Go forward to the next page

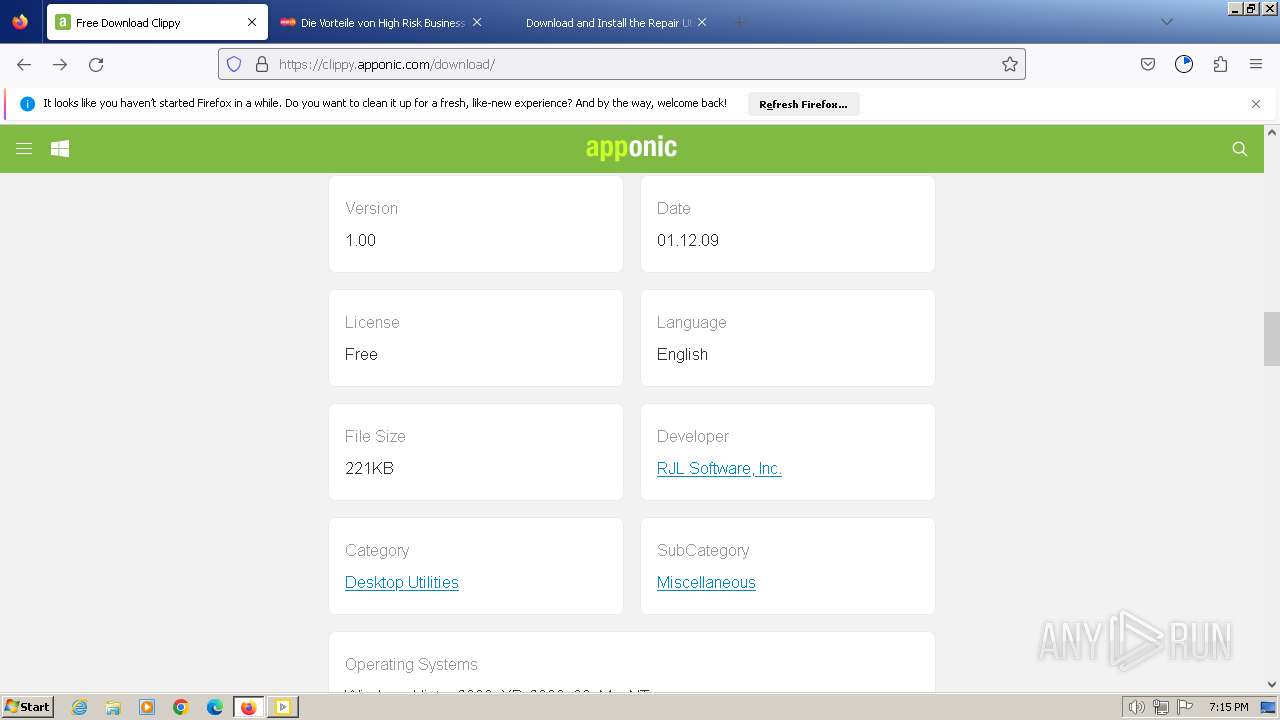coord(60,64)
